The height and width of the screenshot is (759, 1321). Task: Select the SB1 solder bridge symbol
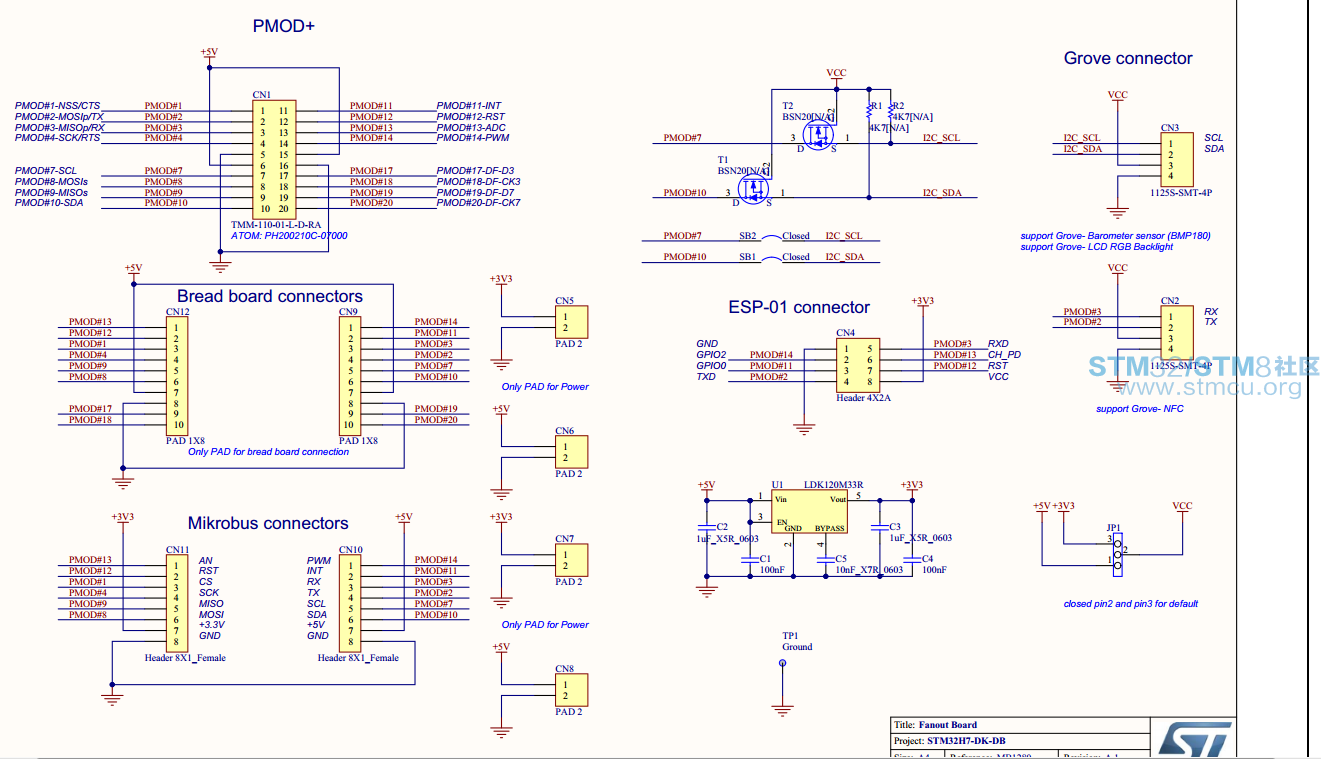click(770, 258)
